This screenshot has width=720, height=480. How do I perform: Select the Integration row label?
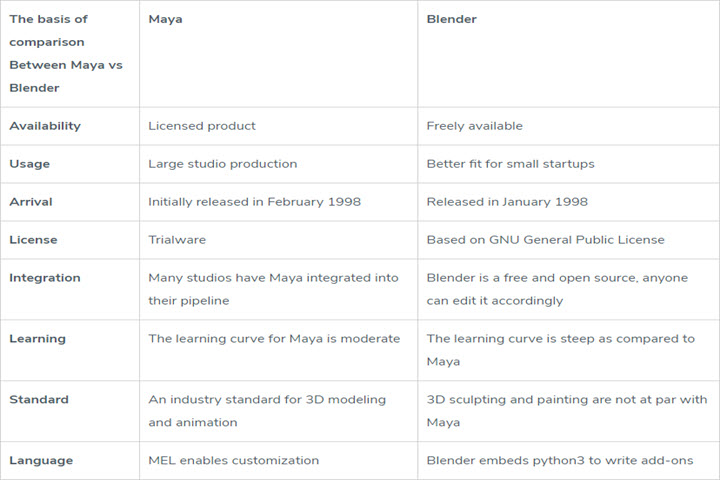pos(45,278)
